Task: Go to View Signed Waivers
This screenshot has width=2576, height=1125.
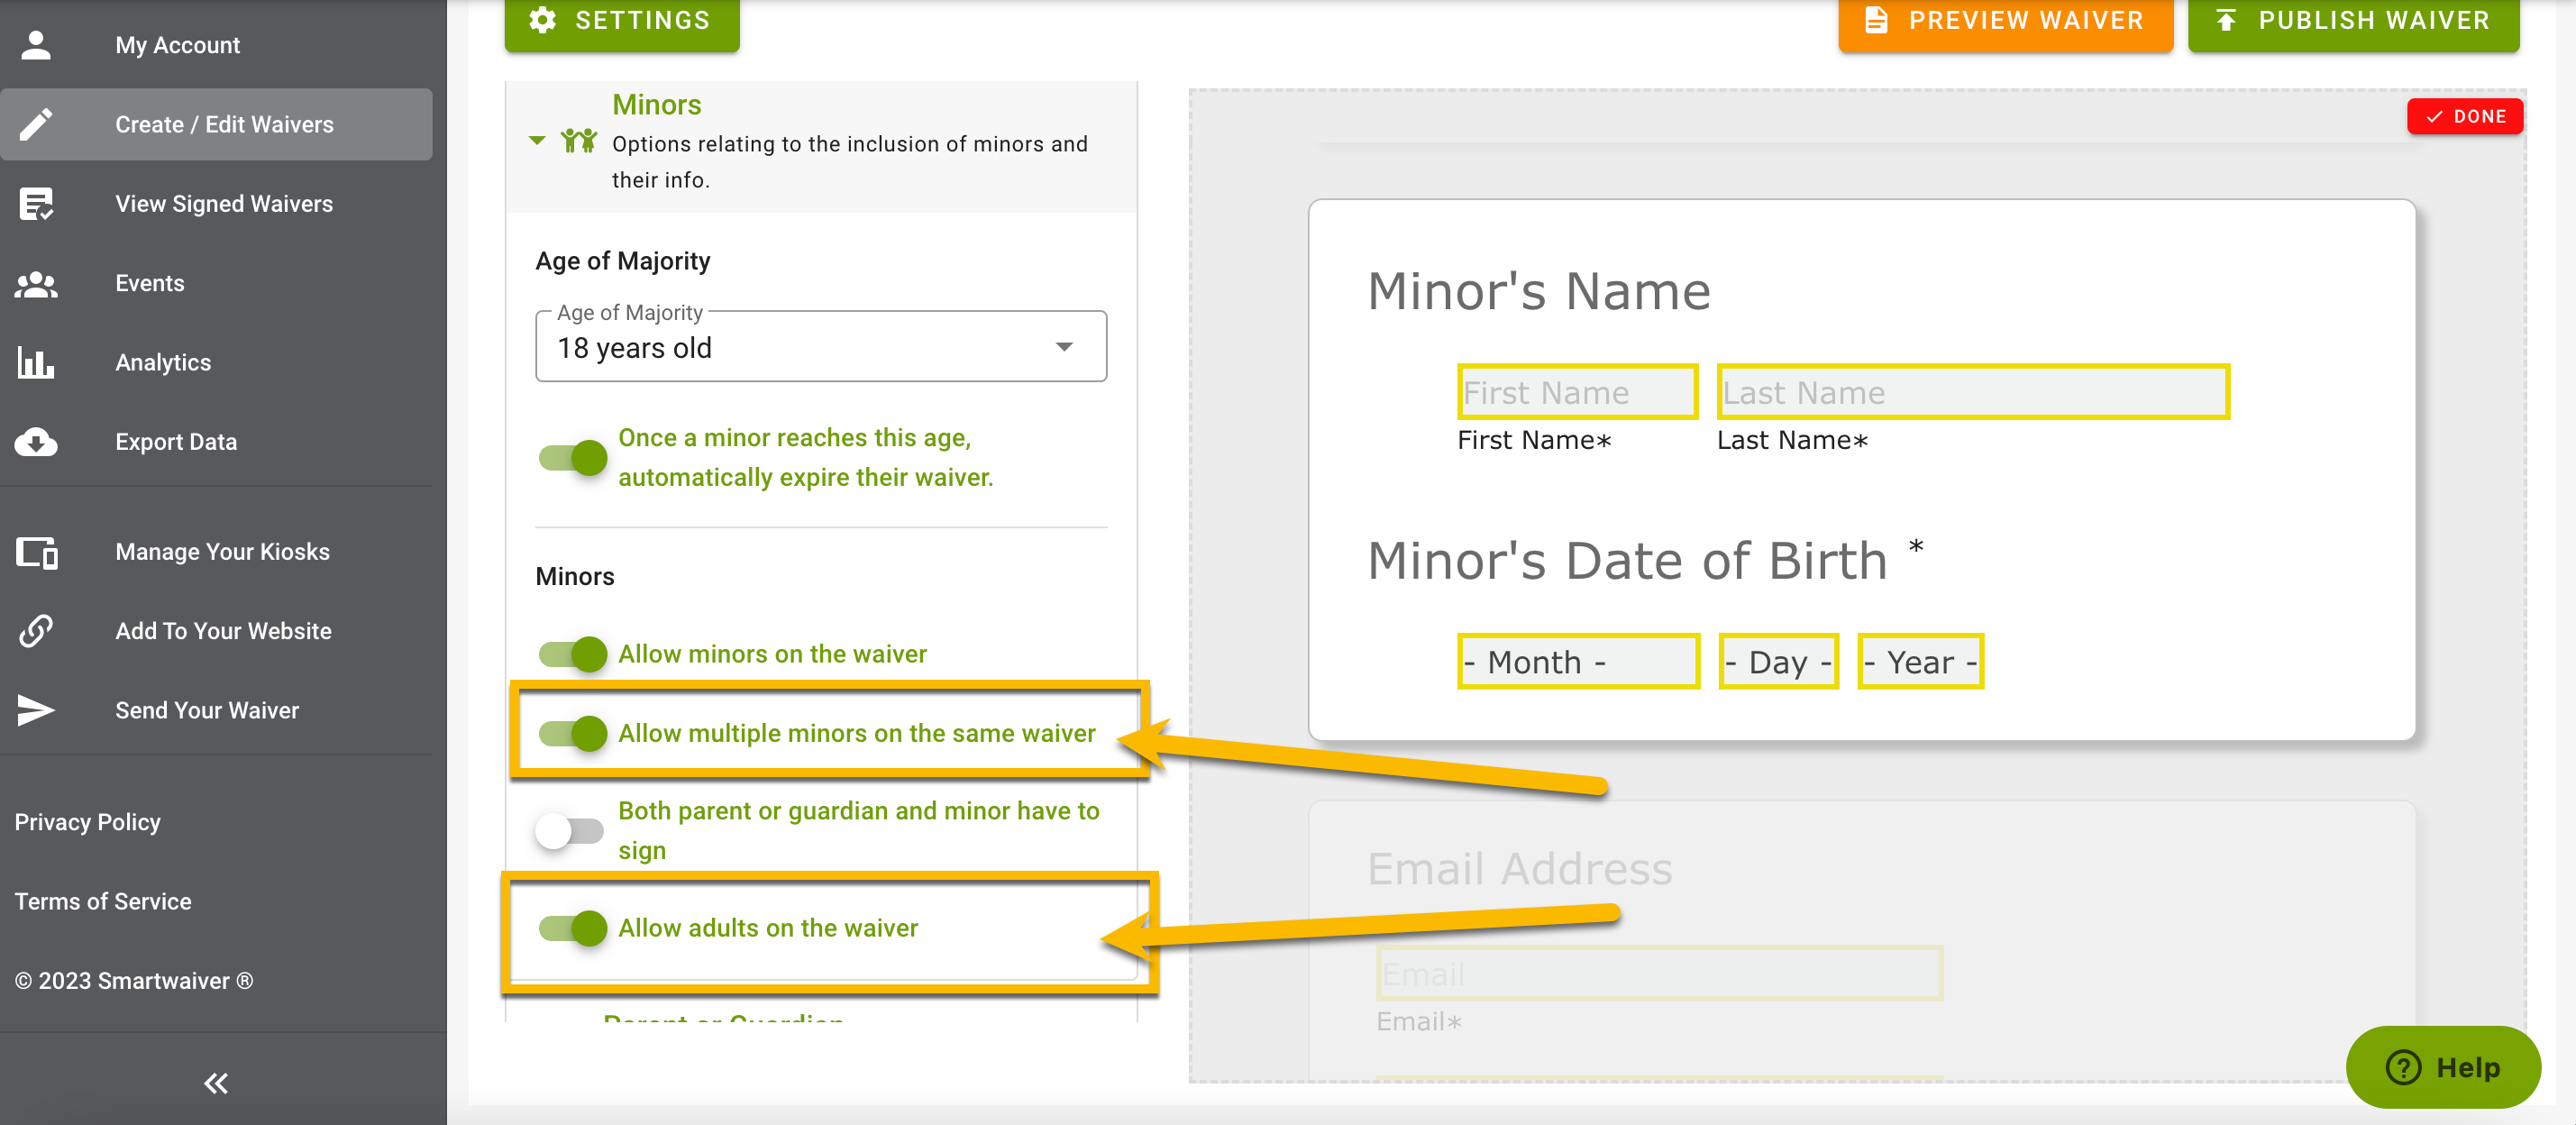Action: 216,204
